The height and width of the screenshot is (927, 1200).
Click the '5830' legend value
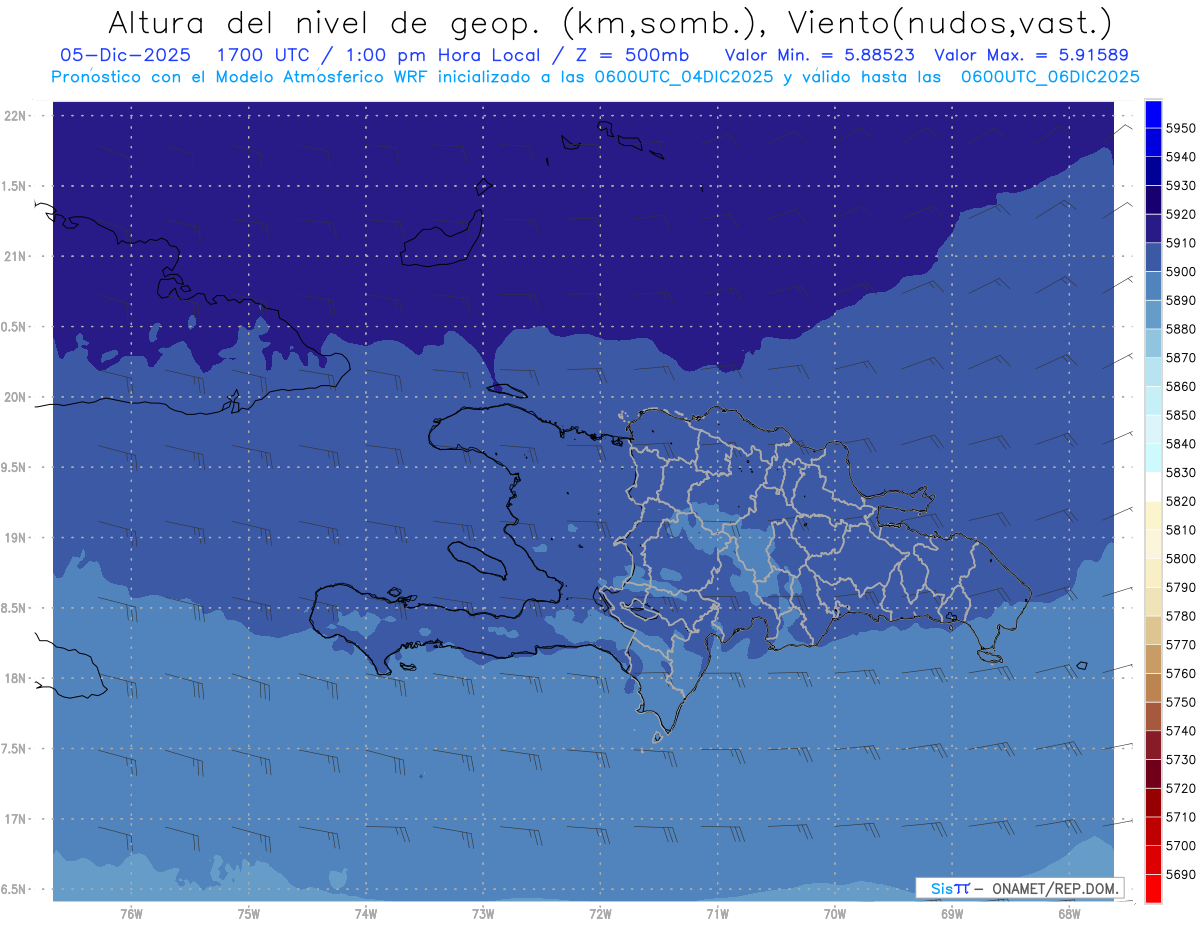pyautogui.click(x=1181, y=472)
